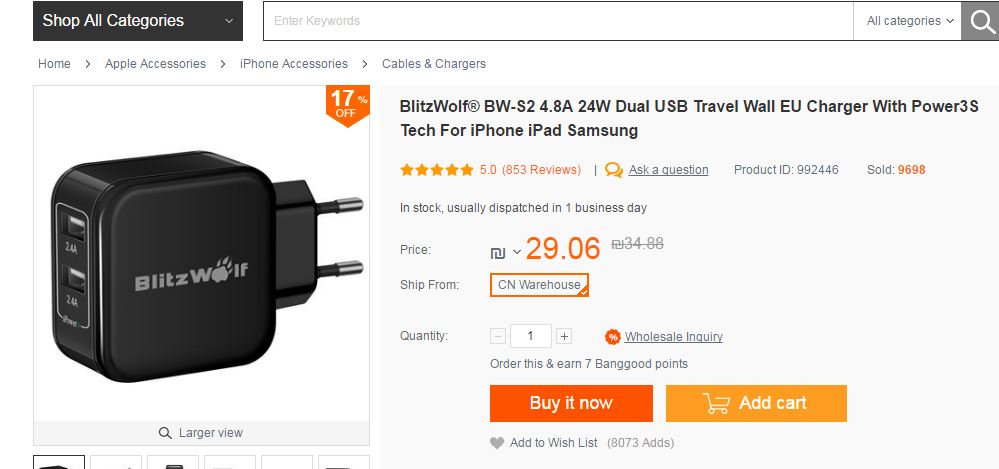Click the heart wish list icon

[497, 443]
